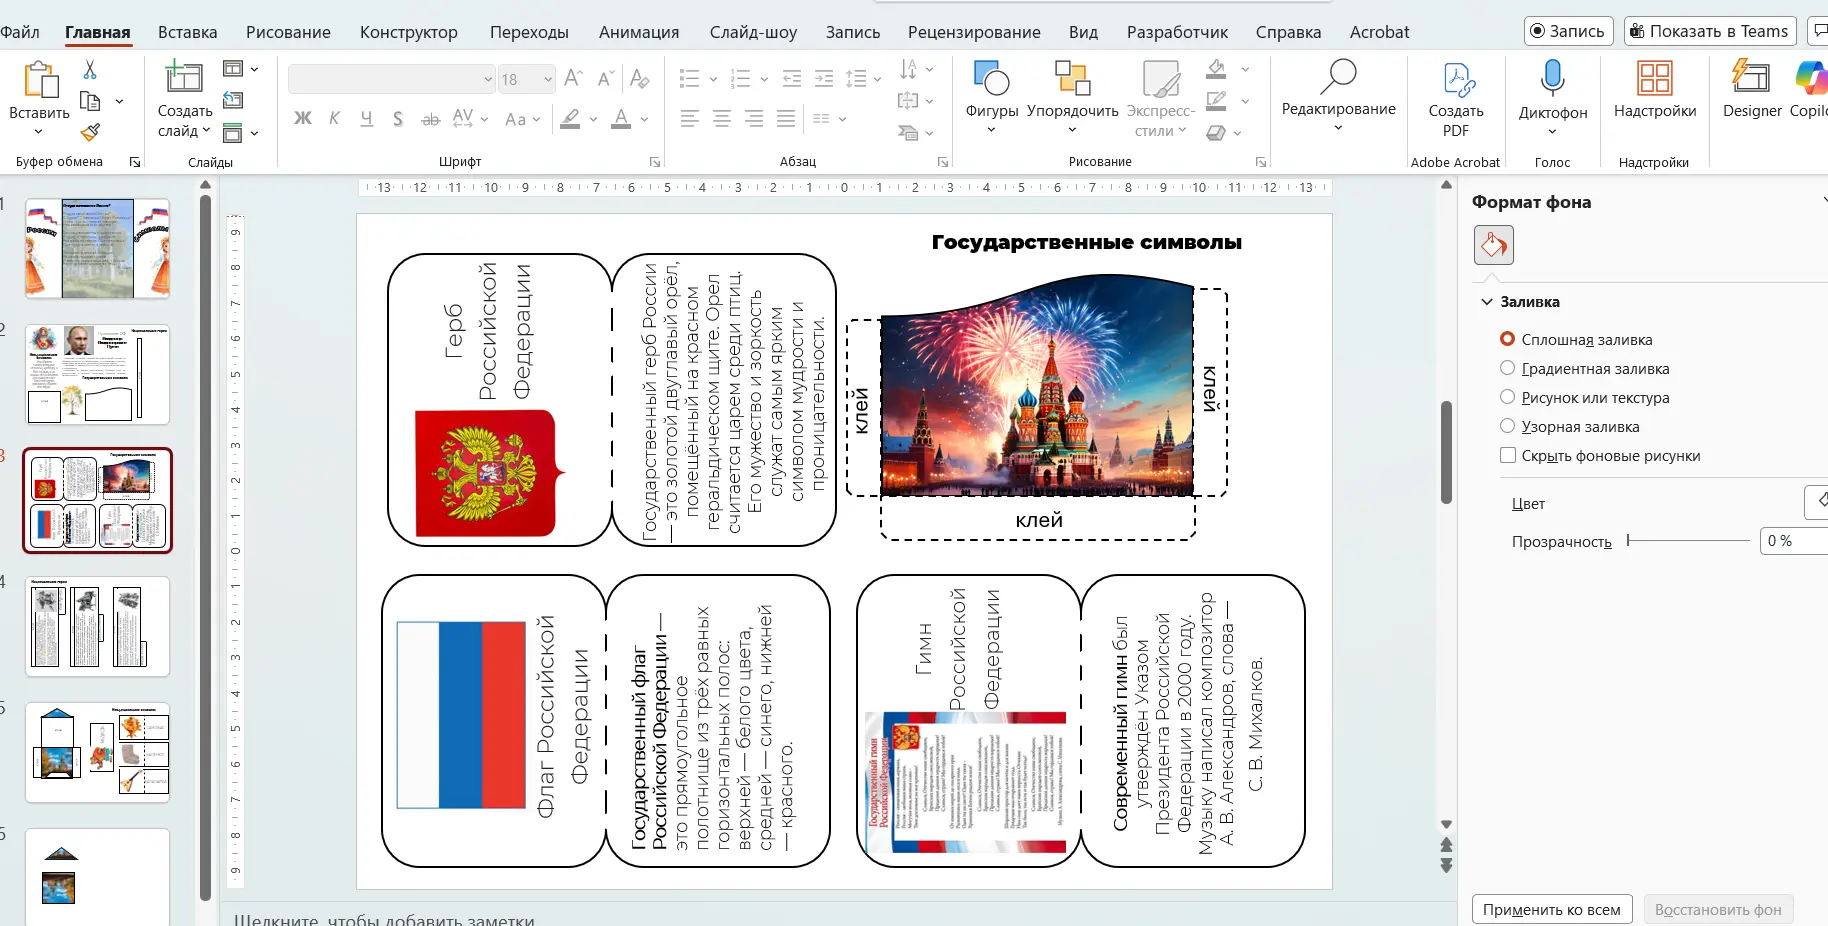Choose the Picture or texture fill option
This screenshot has height=926, width=1828.
(x=1507, y=397)
